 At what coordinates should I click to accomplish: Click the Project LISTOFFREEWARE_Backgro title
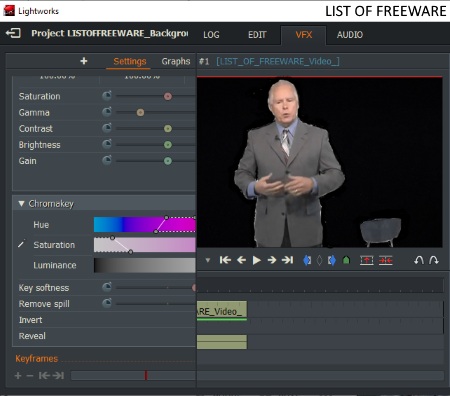pyautogui.click(x=110, y=33)
